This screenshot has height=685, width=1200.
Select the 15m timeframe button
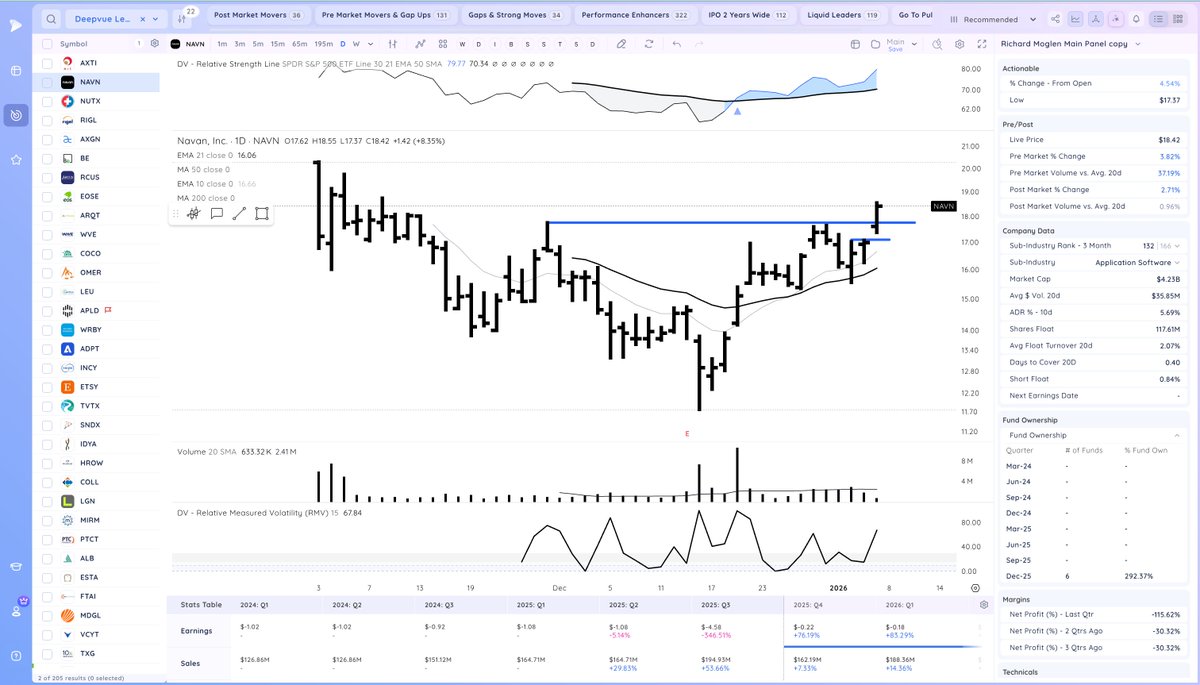pyautogui.click(x=277, y=44)
